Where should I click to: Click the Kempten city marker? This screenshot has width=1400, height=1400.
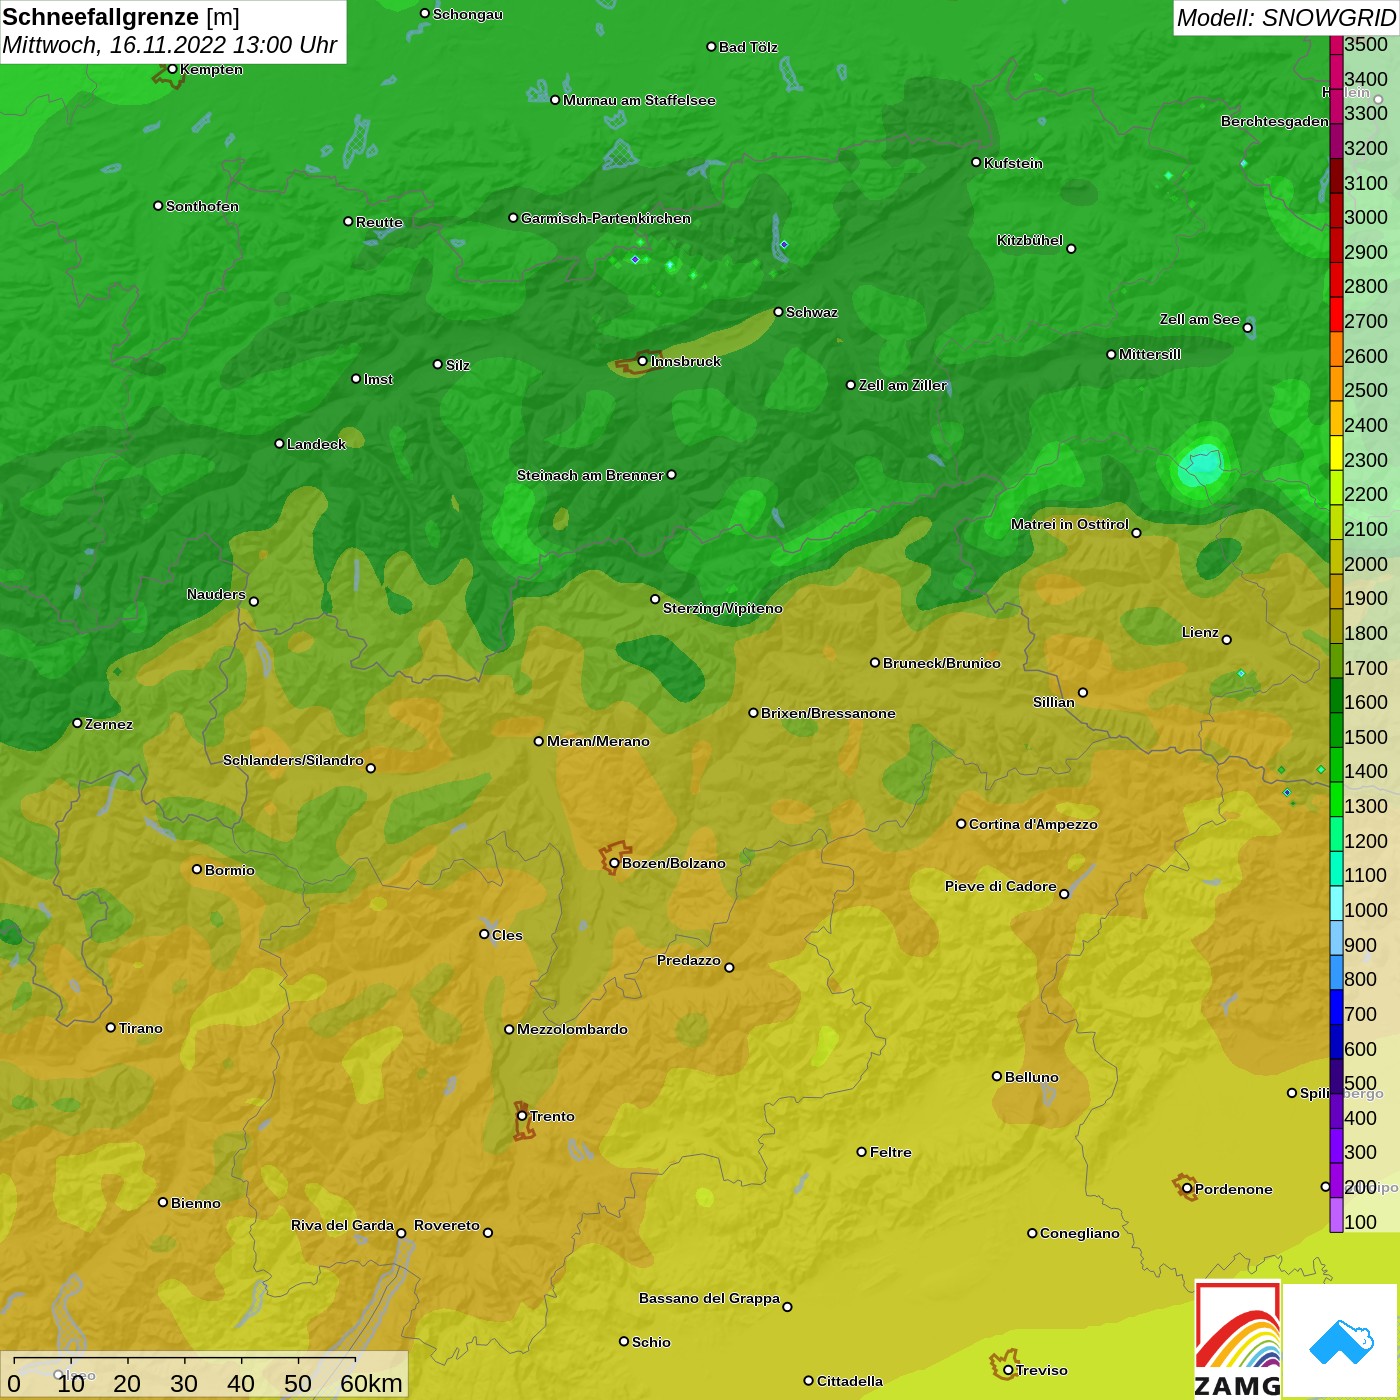click(173, 69)
